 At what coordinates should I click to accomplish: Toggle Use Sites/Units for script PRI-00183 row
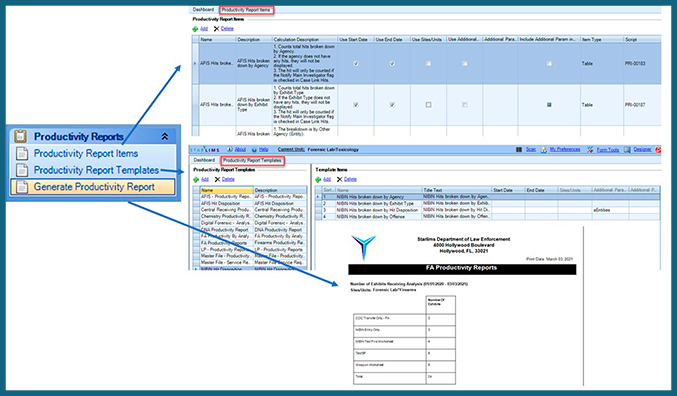[x=428, y=63]
